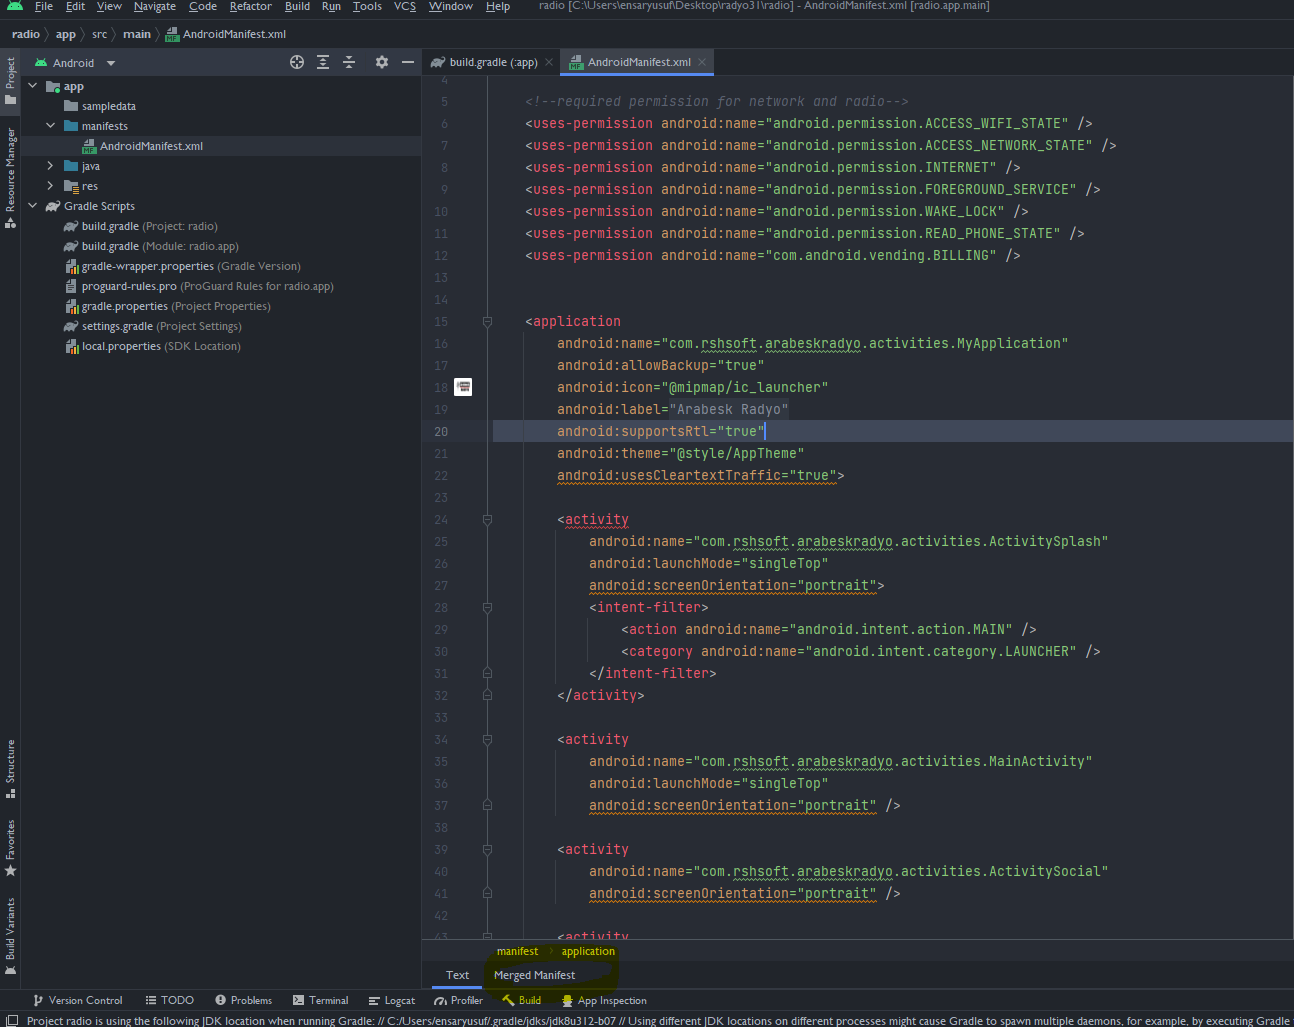Open gradle.properties (Project Properties) file

[x=175, y=306]
